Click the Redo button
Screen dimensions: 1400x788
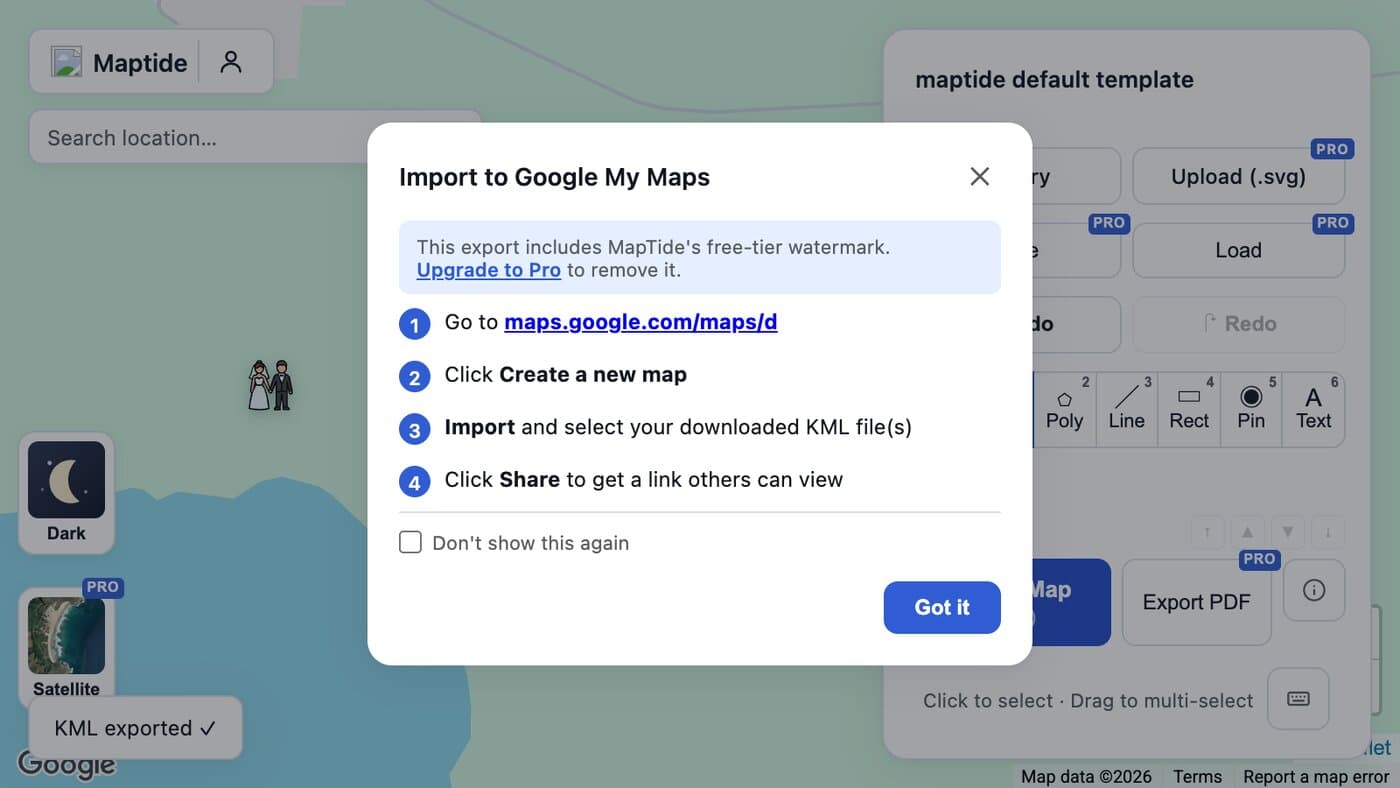1238,324
